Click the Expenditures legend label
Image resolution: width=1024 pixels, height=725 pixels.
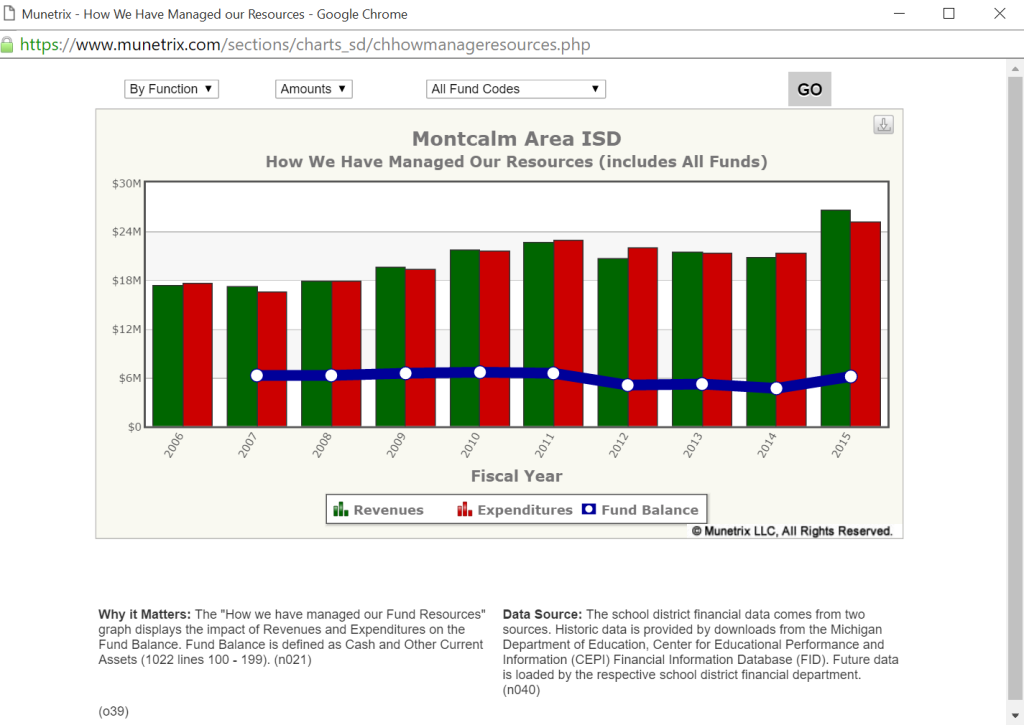(x=525, y=510)
